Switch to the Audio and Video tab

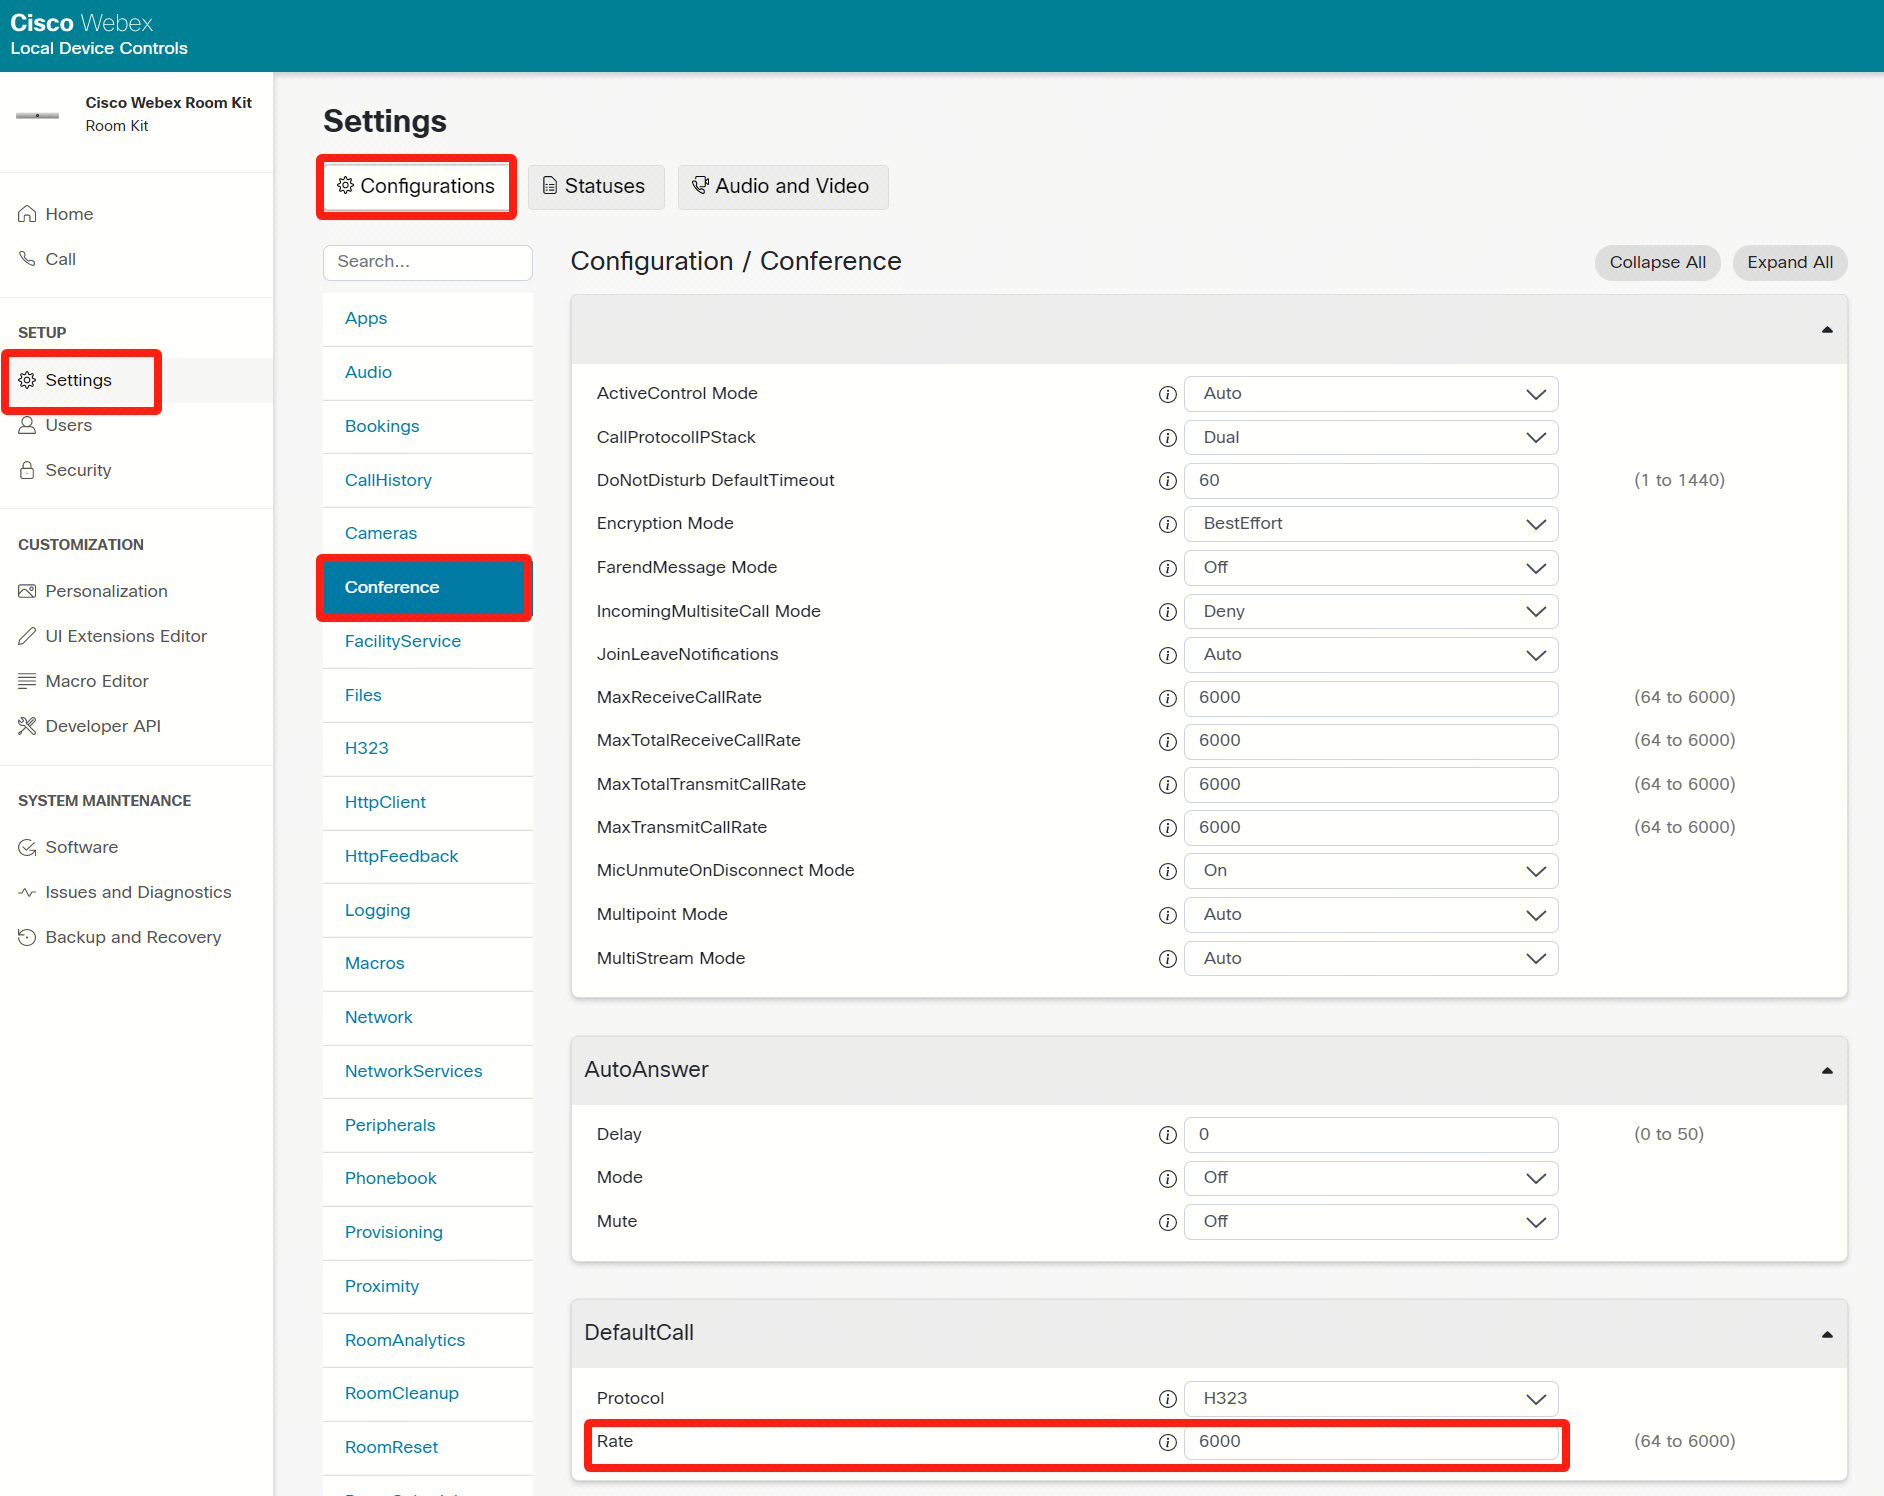tap(782, 187)
